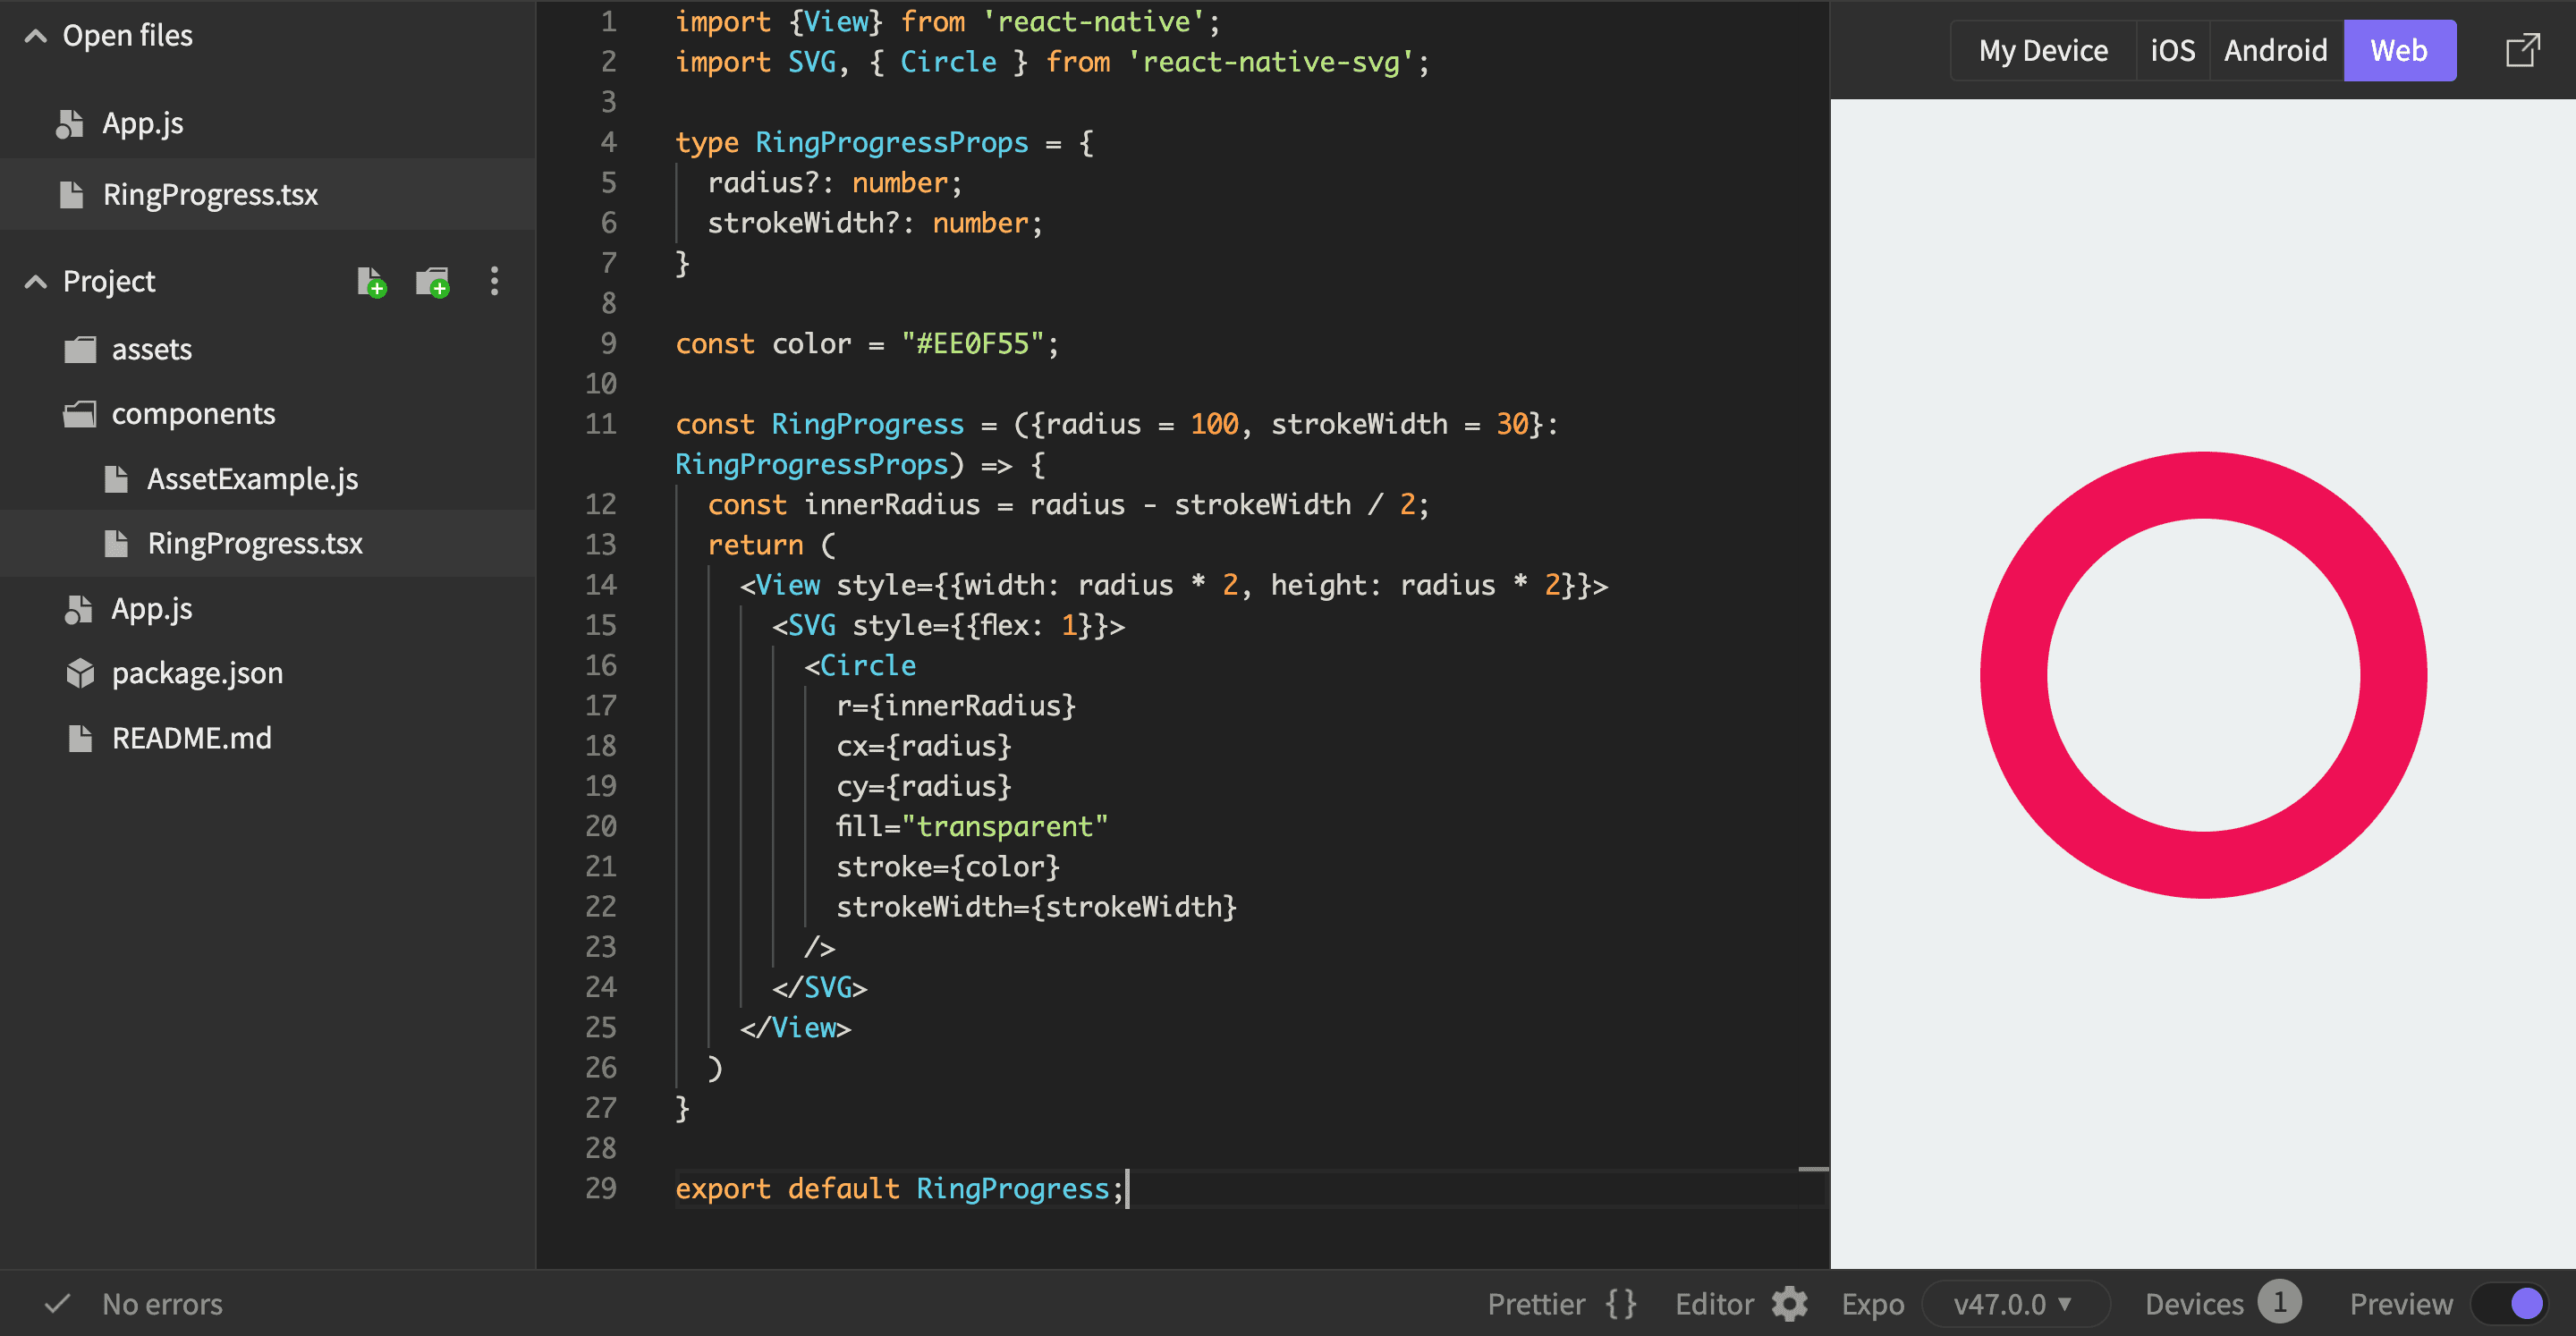Image resolution: width=2576 pixels, height=1336 pixels.
Task: Collapse the Project section
Action: (x=35, y=281)
